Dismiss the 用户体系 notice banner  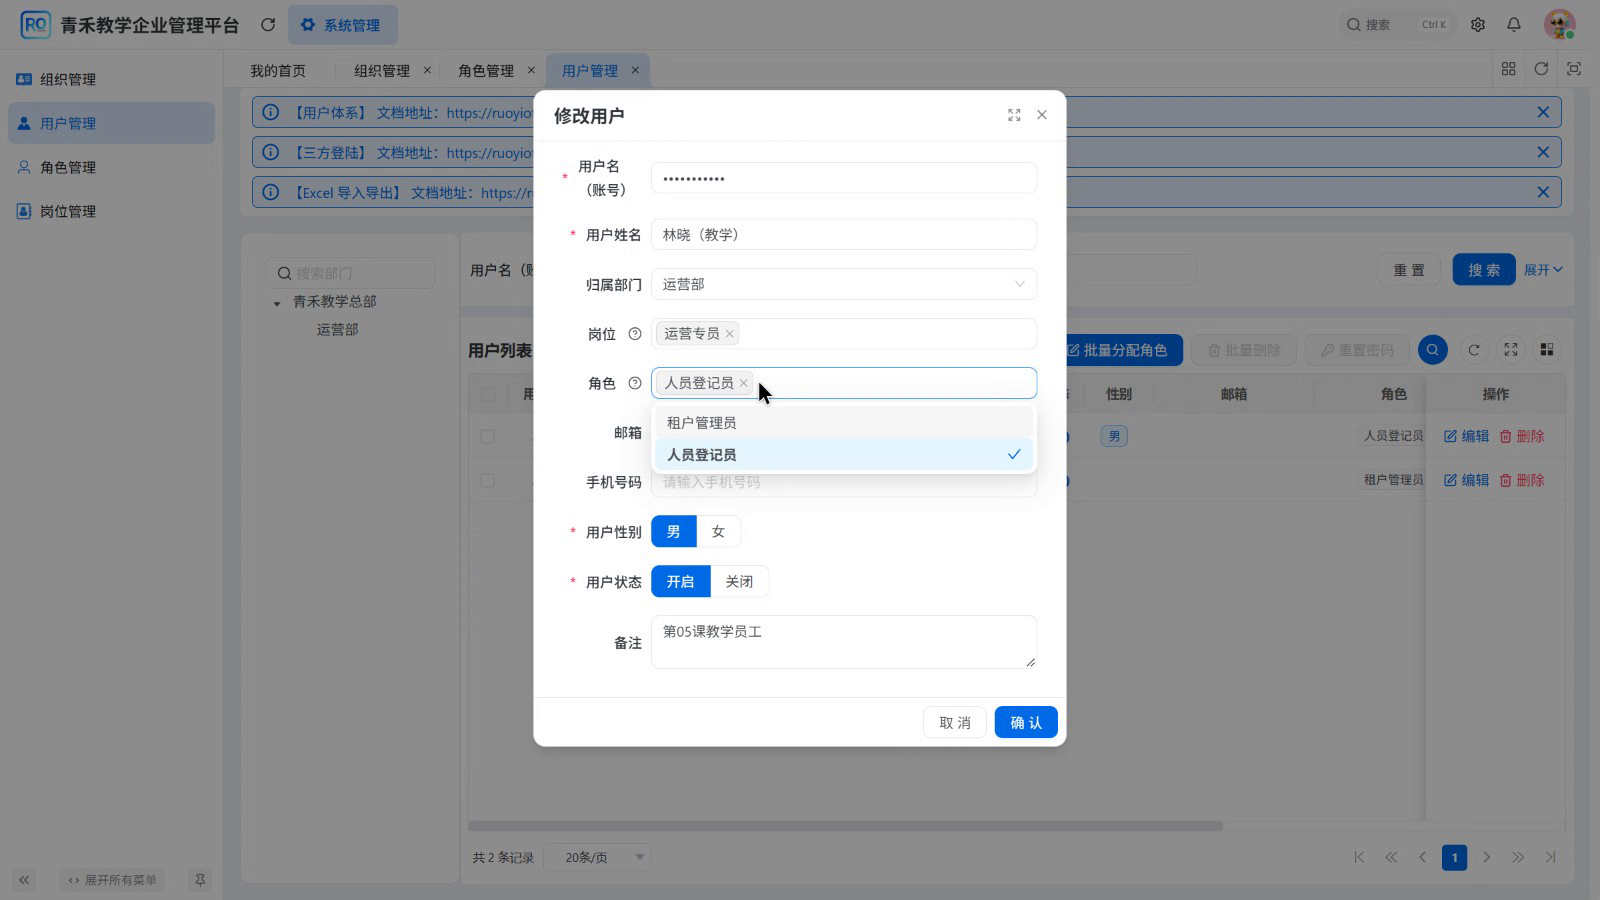tap(1543, 112)
